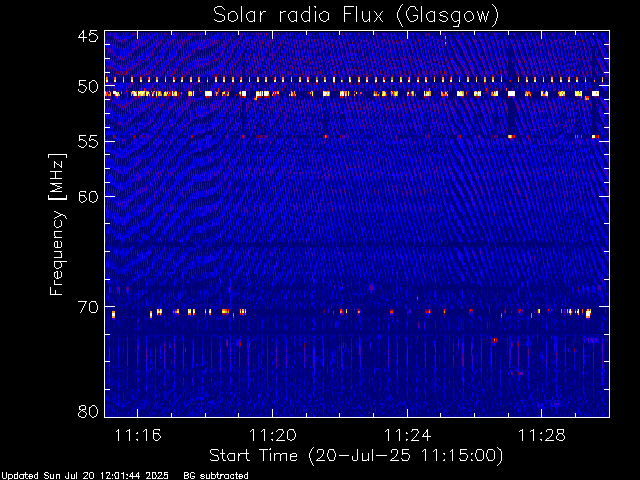This screenshot has width=640, height=480.
Task: Click the 11:16 time tick label
Action: click(138, 436)
